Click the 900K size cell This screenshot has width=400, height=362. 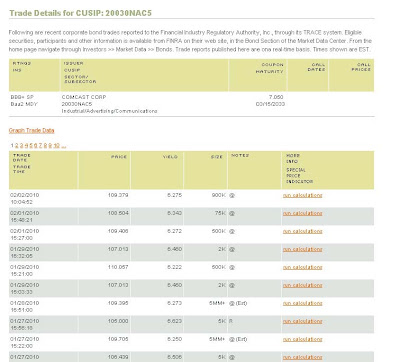(218, 195)
